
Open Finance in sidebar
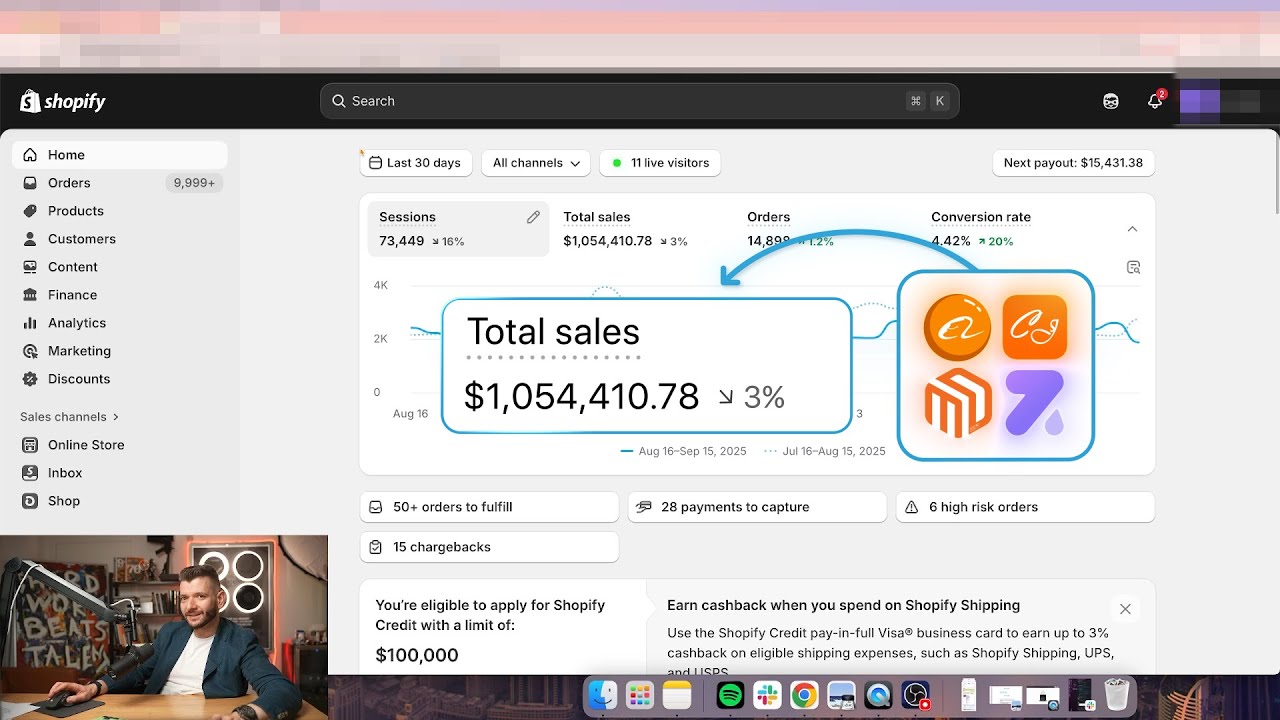tap(120, 295)
